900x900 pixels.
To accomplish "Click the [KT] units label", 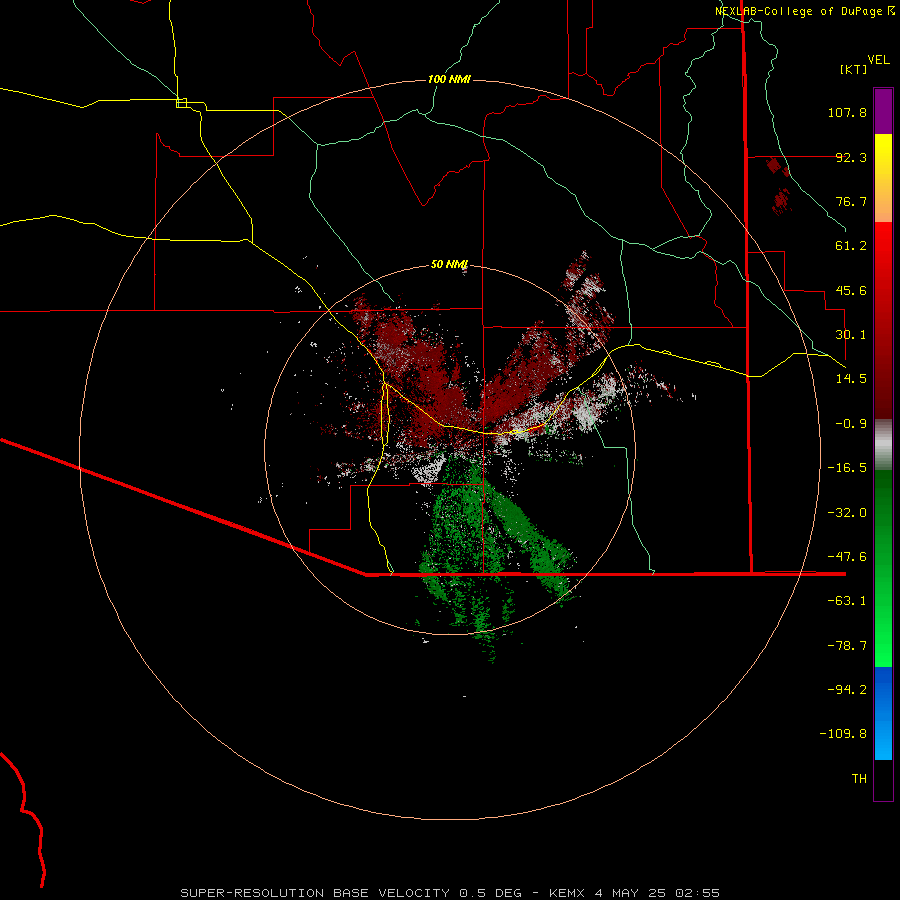I will tap(853, 69).
